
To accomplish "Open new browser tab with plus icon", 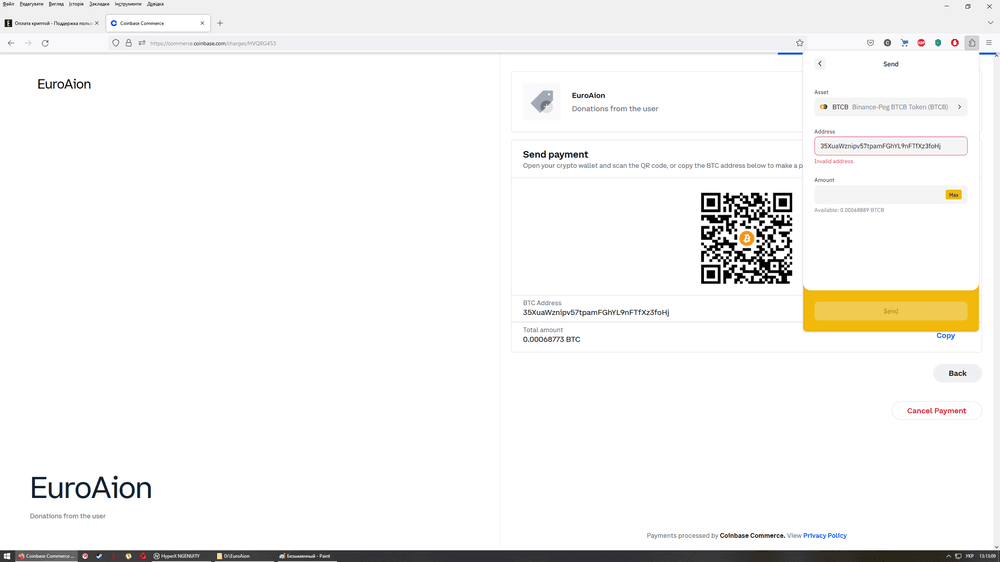I will tap(220, 23).
